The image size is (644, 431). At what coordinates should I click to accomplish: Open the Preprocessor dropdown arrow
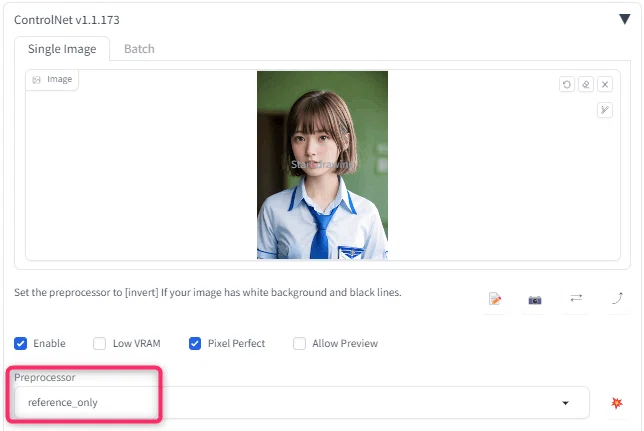566,403
